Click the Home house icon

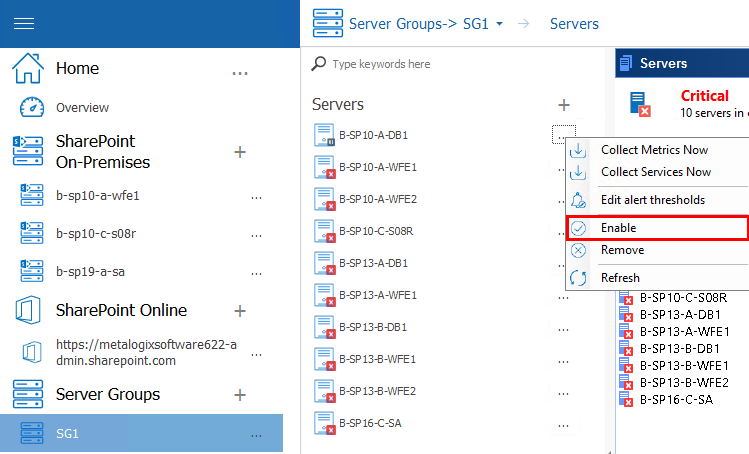pyautogui.click(x=28, y=68)
